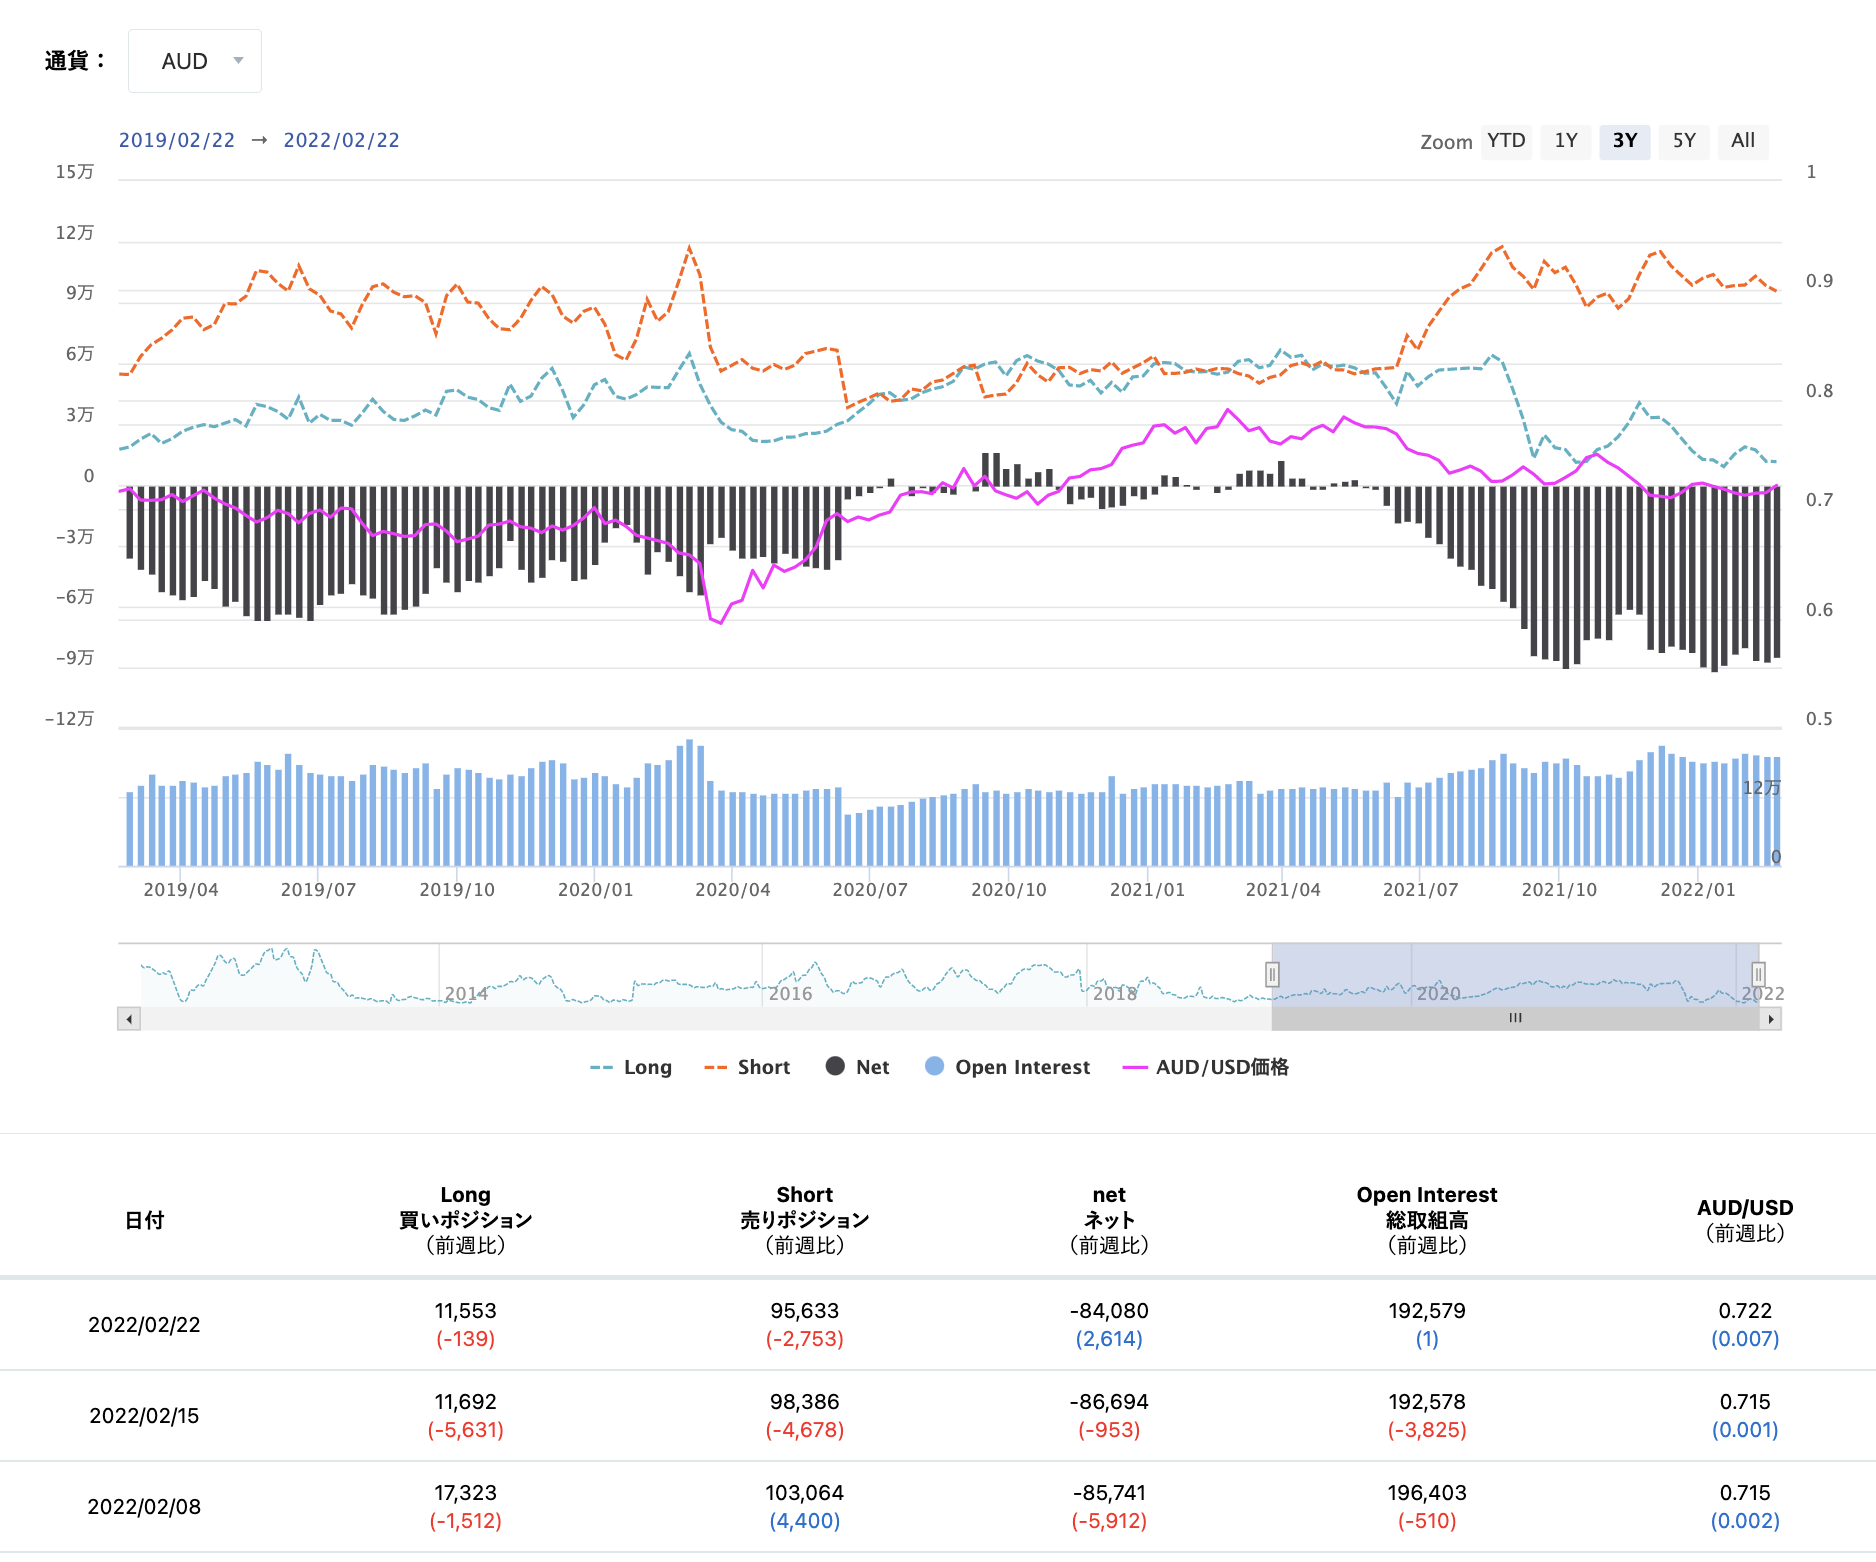1876x1562 pixels.
Task: Select the YTD zoom range
Action: [1506, 141]
